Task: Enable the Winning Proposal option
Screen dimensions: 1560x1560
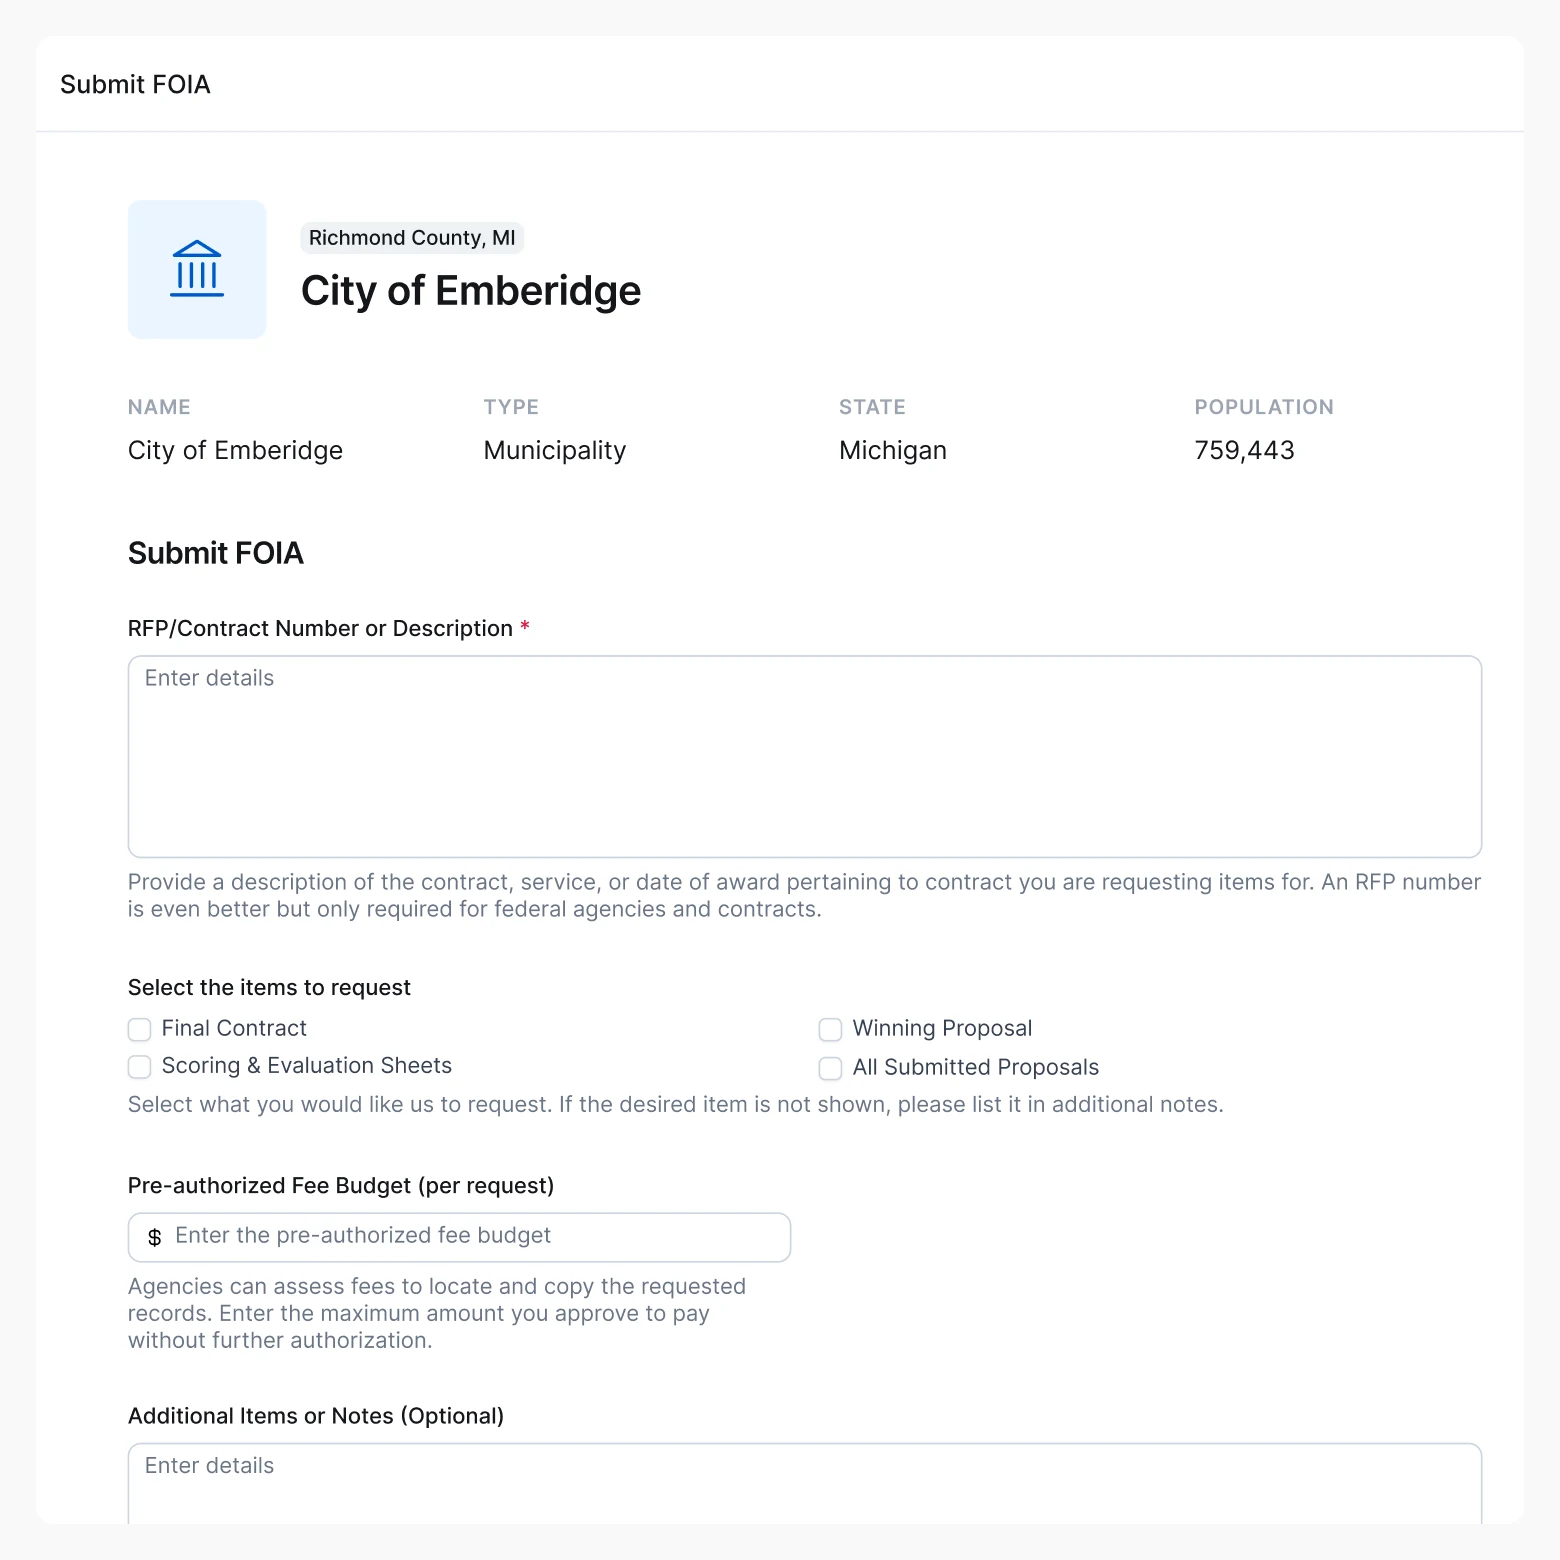Action: point(830,1029)
